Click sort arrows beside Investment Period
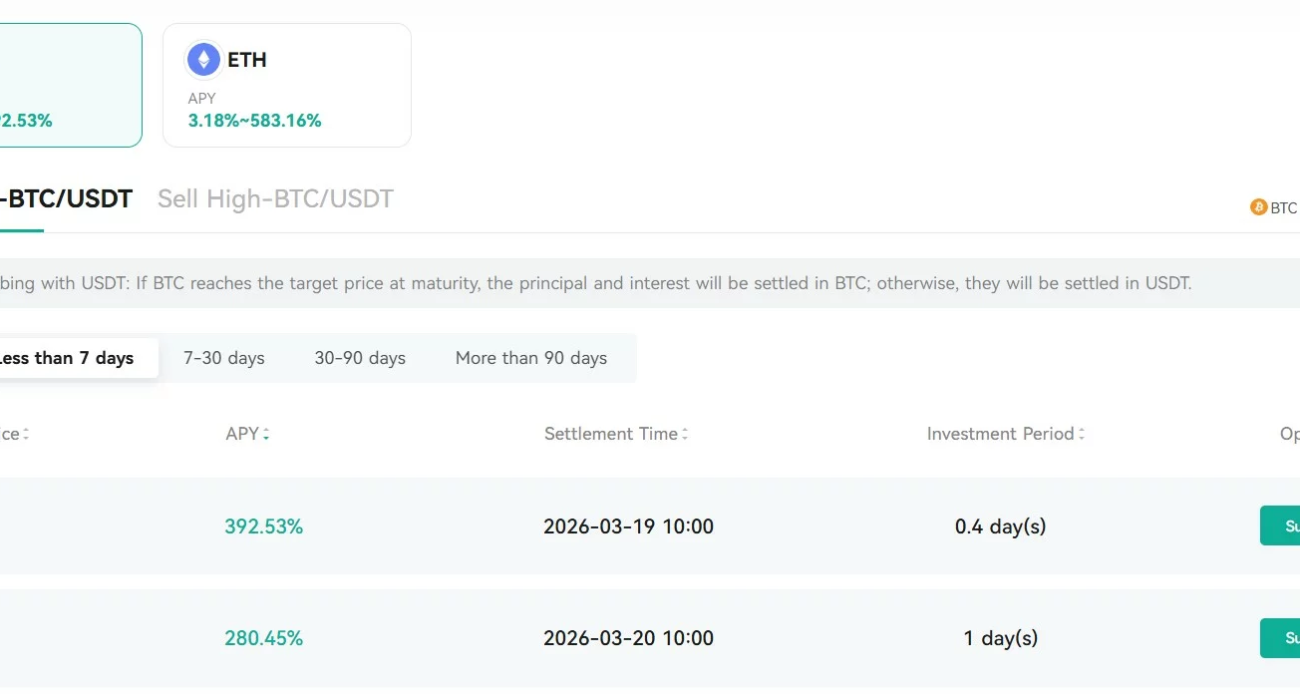 tap(1082, 434)
